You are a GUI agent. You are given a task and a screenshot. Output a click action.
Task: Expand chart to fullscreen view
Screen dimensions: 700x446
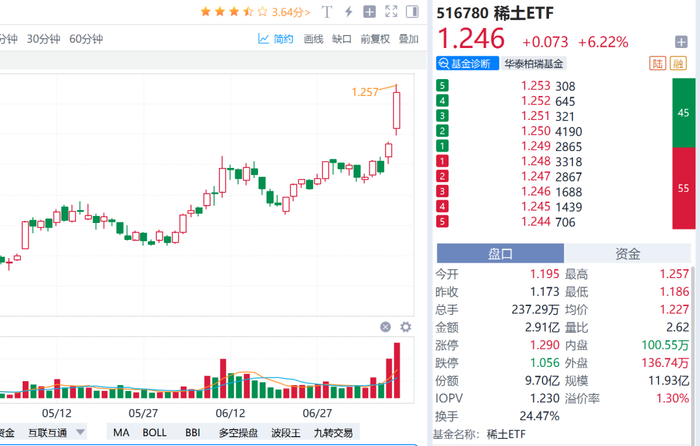(390, 13)
